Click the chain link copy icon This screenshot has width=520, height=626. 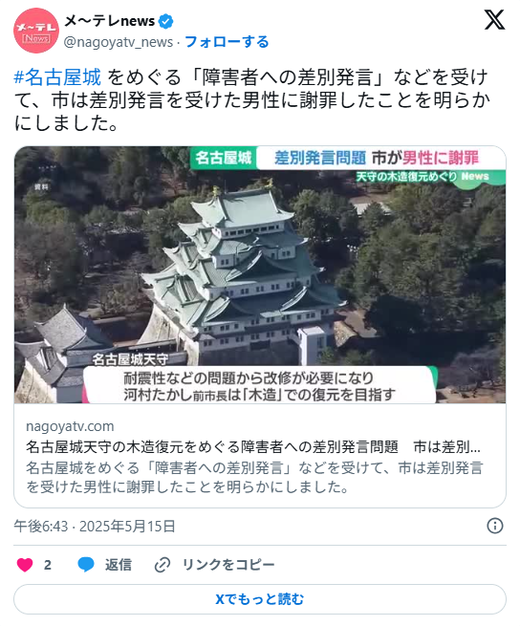[x=162, y=565]
